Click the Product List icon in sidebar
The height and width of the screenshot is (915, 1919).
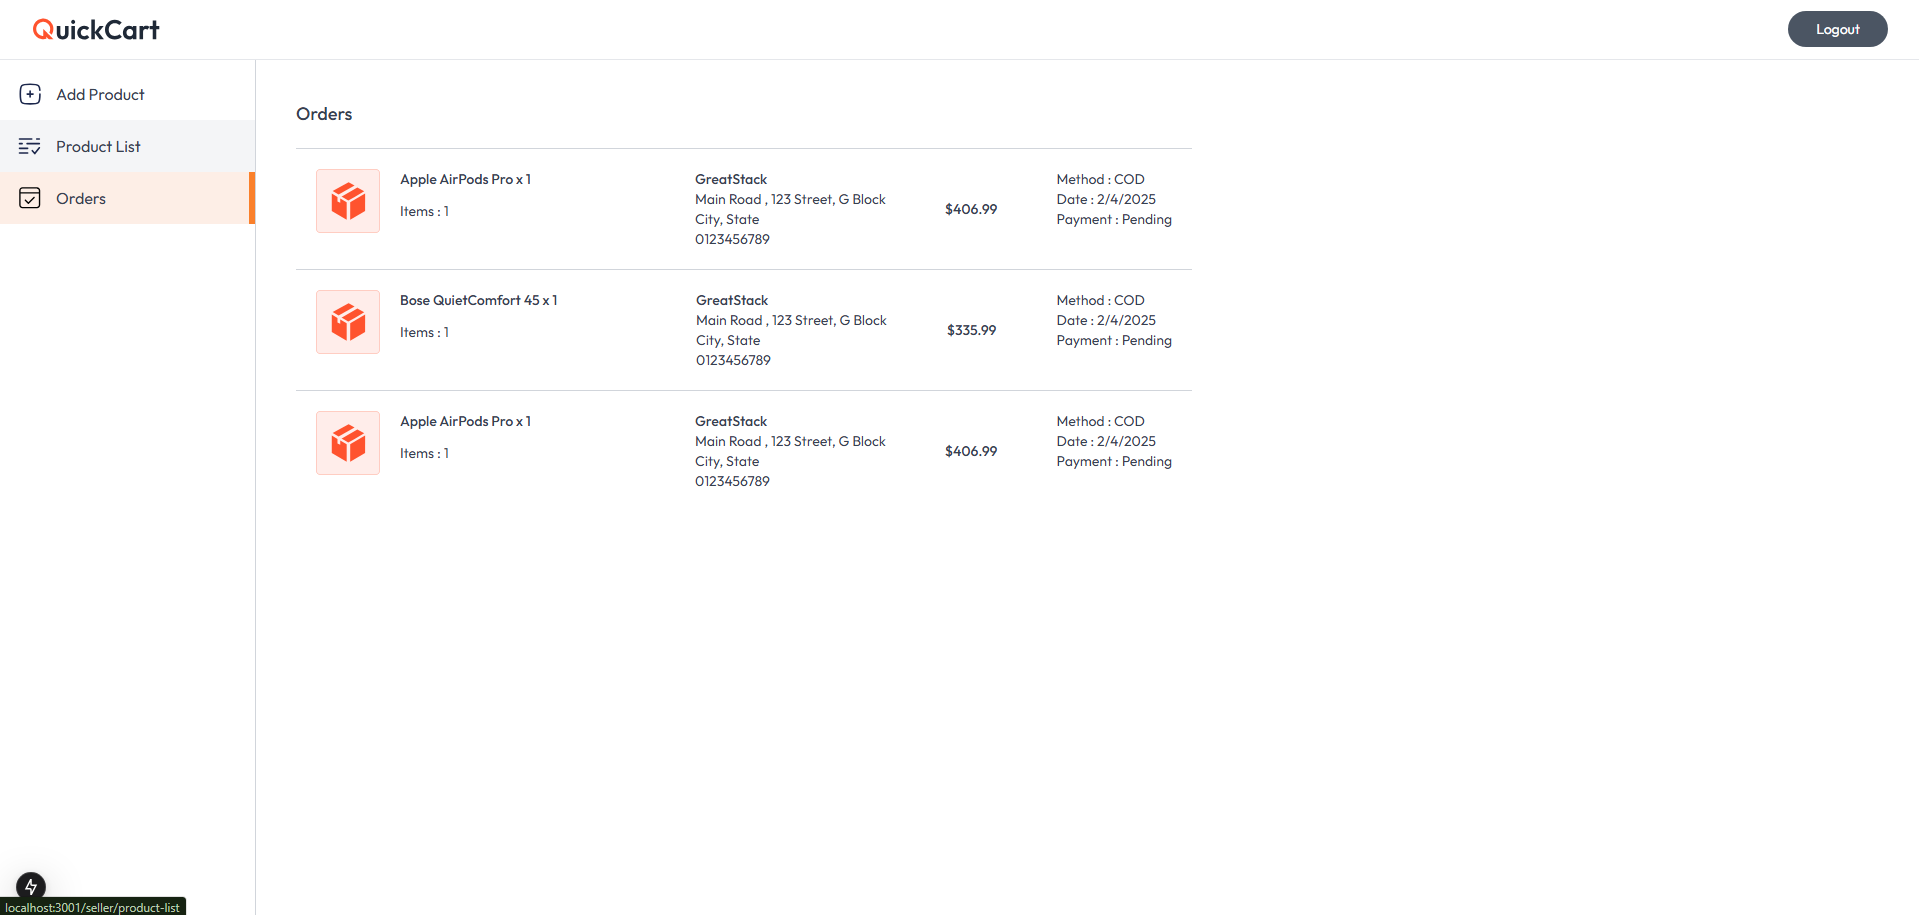pyautogui.click(x=30, y=146)
